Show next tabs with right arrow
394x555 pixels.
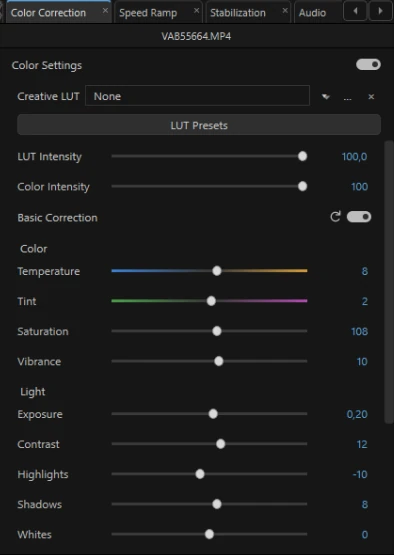pos(381,11)
